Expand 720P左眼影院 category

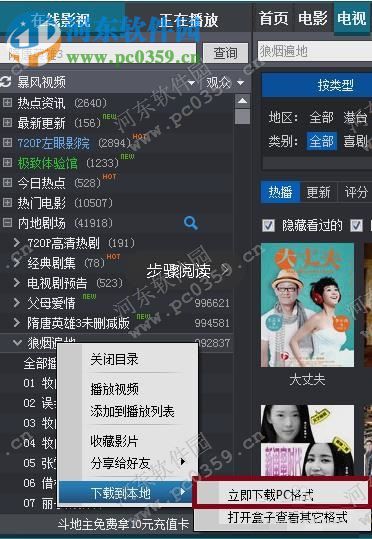pos(7,143)
